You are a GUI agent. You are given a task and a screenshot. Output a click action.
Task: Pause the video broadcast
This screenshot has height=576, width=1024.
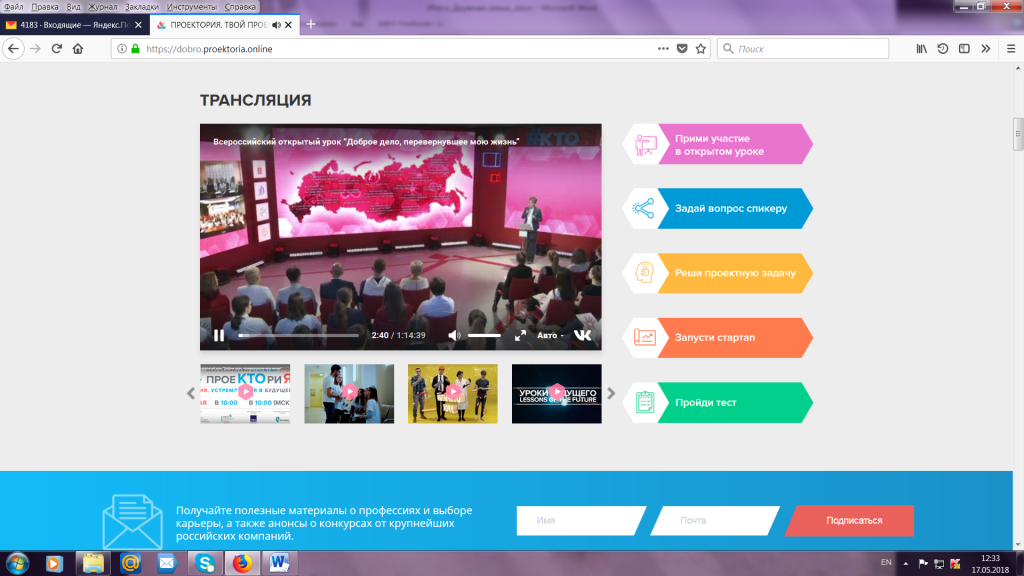[x=219, y=335]
